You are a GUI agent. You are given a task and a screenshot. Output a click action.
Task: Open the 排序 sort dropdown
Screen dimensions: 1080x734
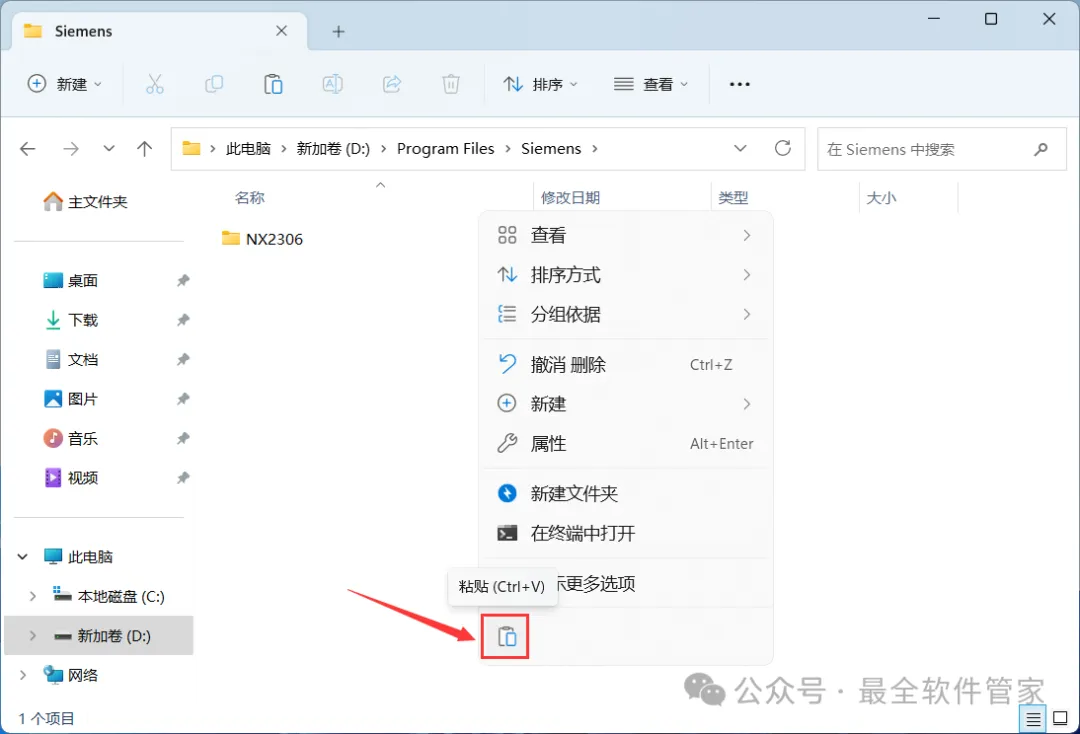(x=541, y=84)
